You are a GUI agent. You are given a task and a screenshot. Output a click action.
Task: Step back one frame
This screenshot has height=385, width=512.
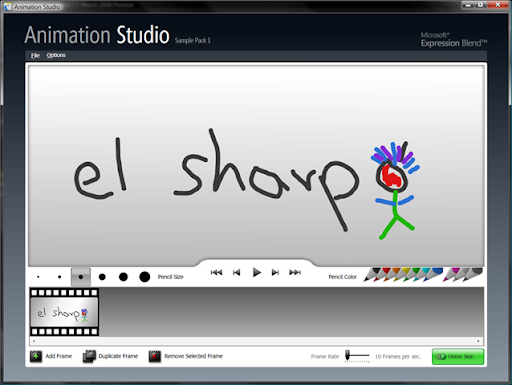click(x=236, y=273)
